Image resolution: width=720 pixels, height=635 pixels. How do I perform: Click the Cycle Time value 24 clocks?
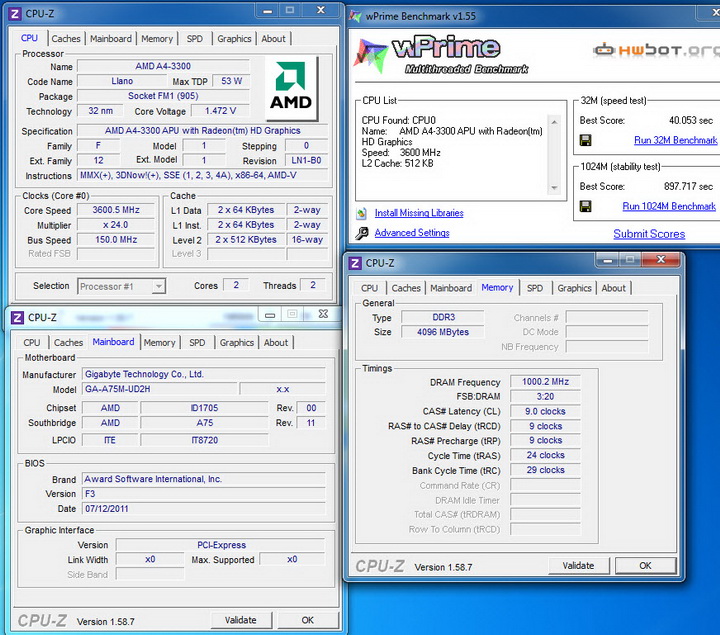545,455
